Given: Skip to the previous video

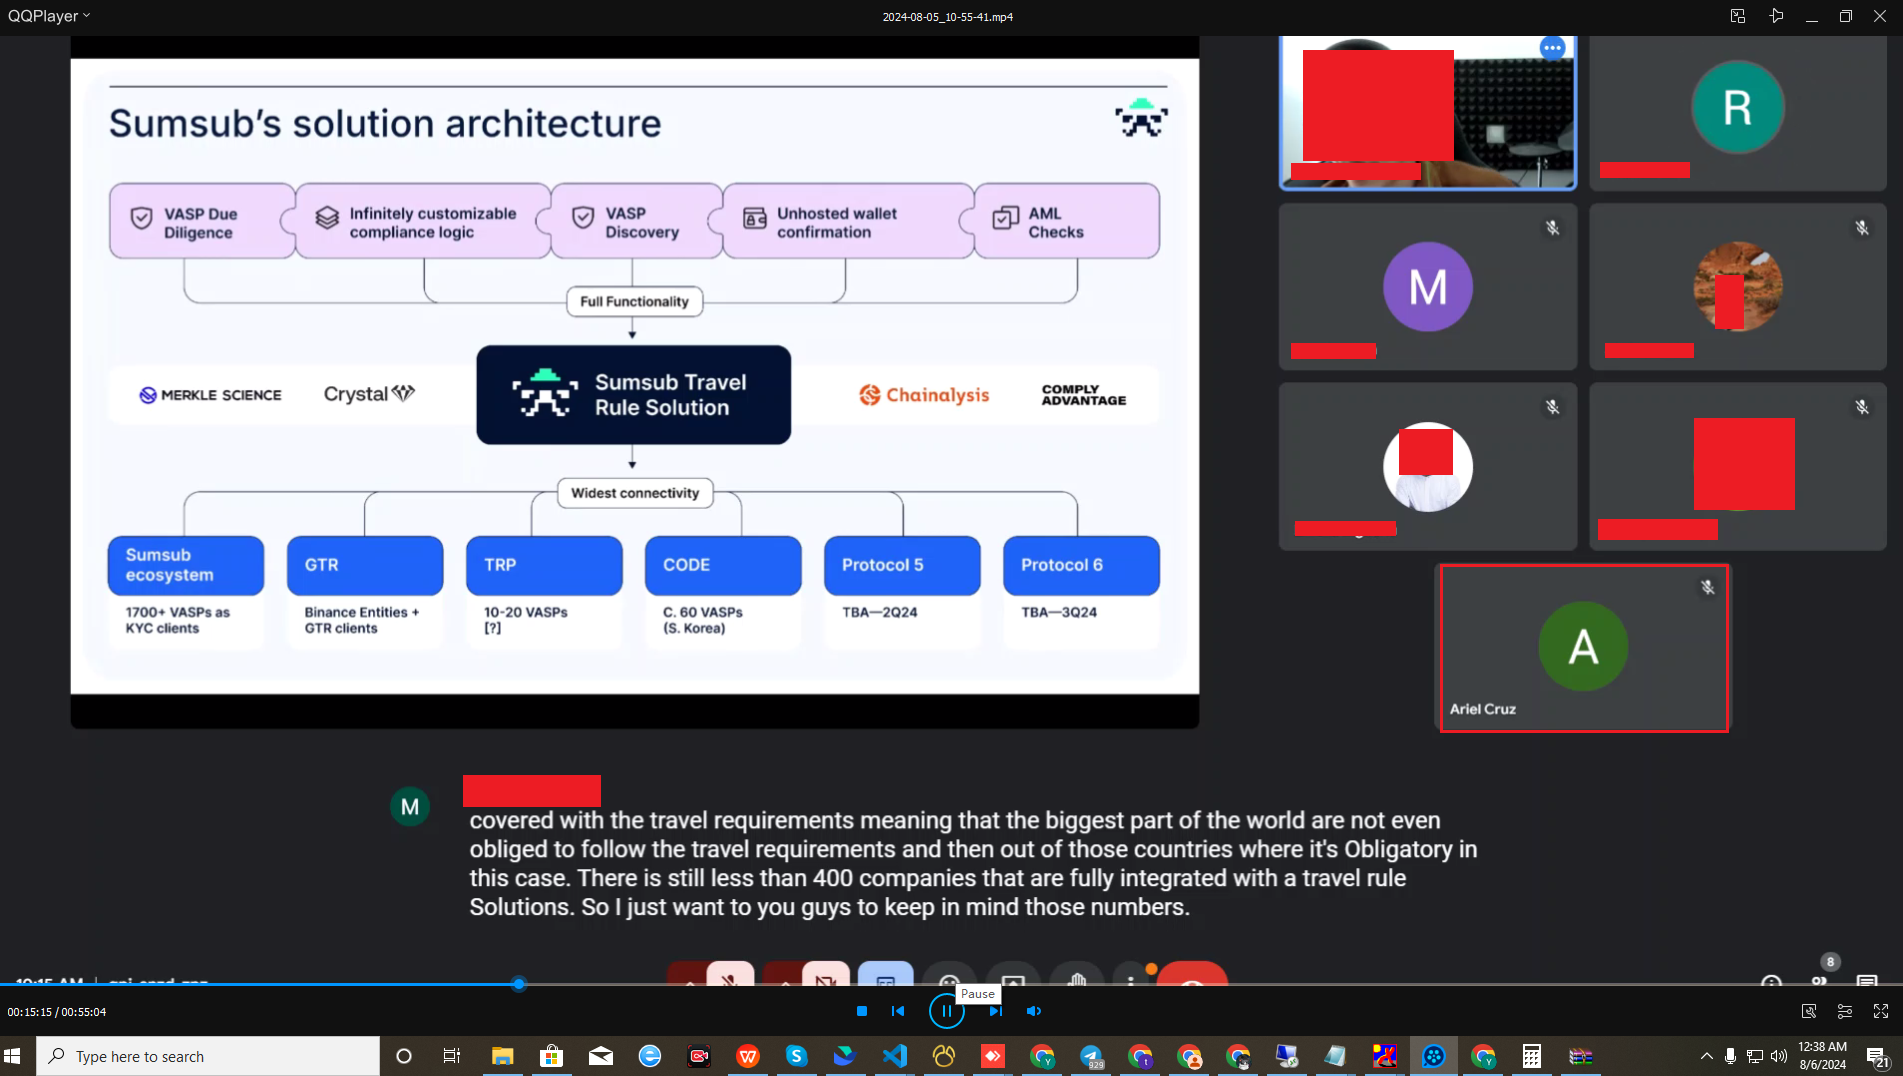Looking at the screenshot, I should pyautogui.click(x=898, y=1011).
